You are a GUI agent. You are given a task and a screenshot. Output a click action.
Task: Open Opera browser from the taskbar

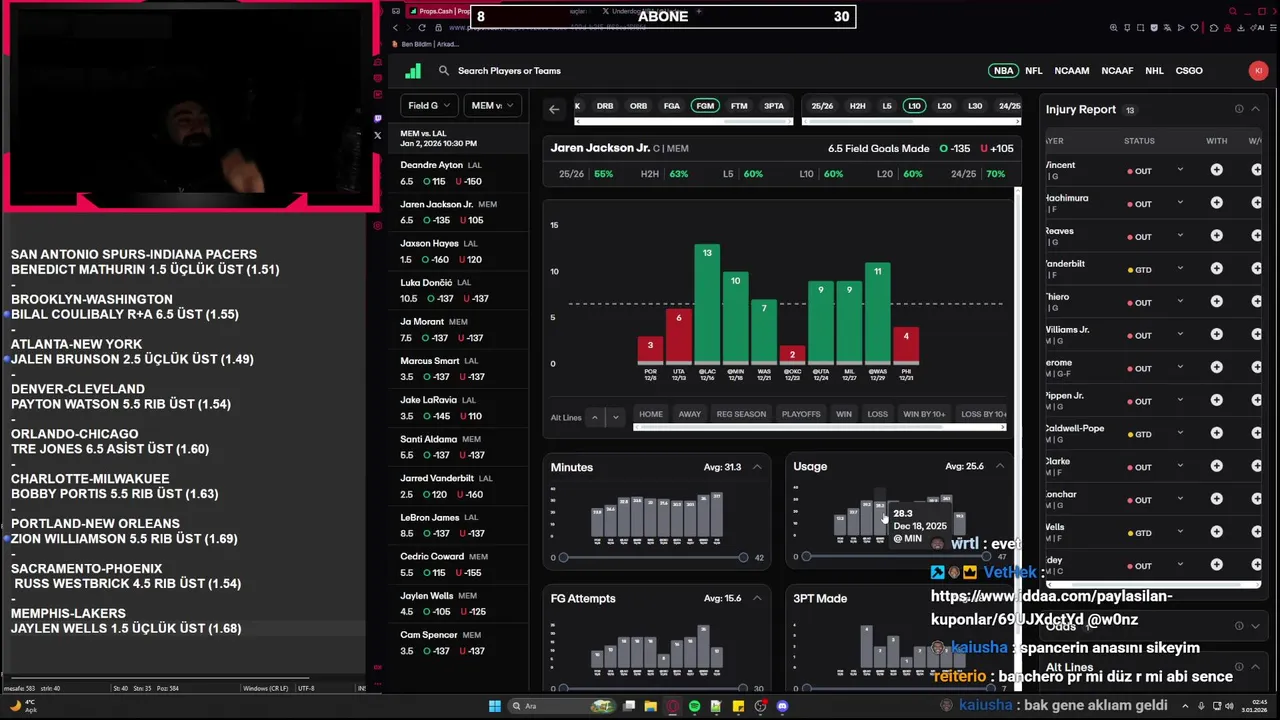point(672,706)
